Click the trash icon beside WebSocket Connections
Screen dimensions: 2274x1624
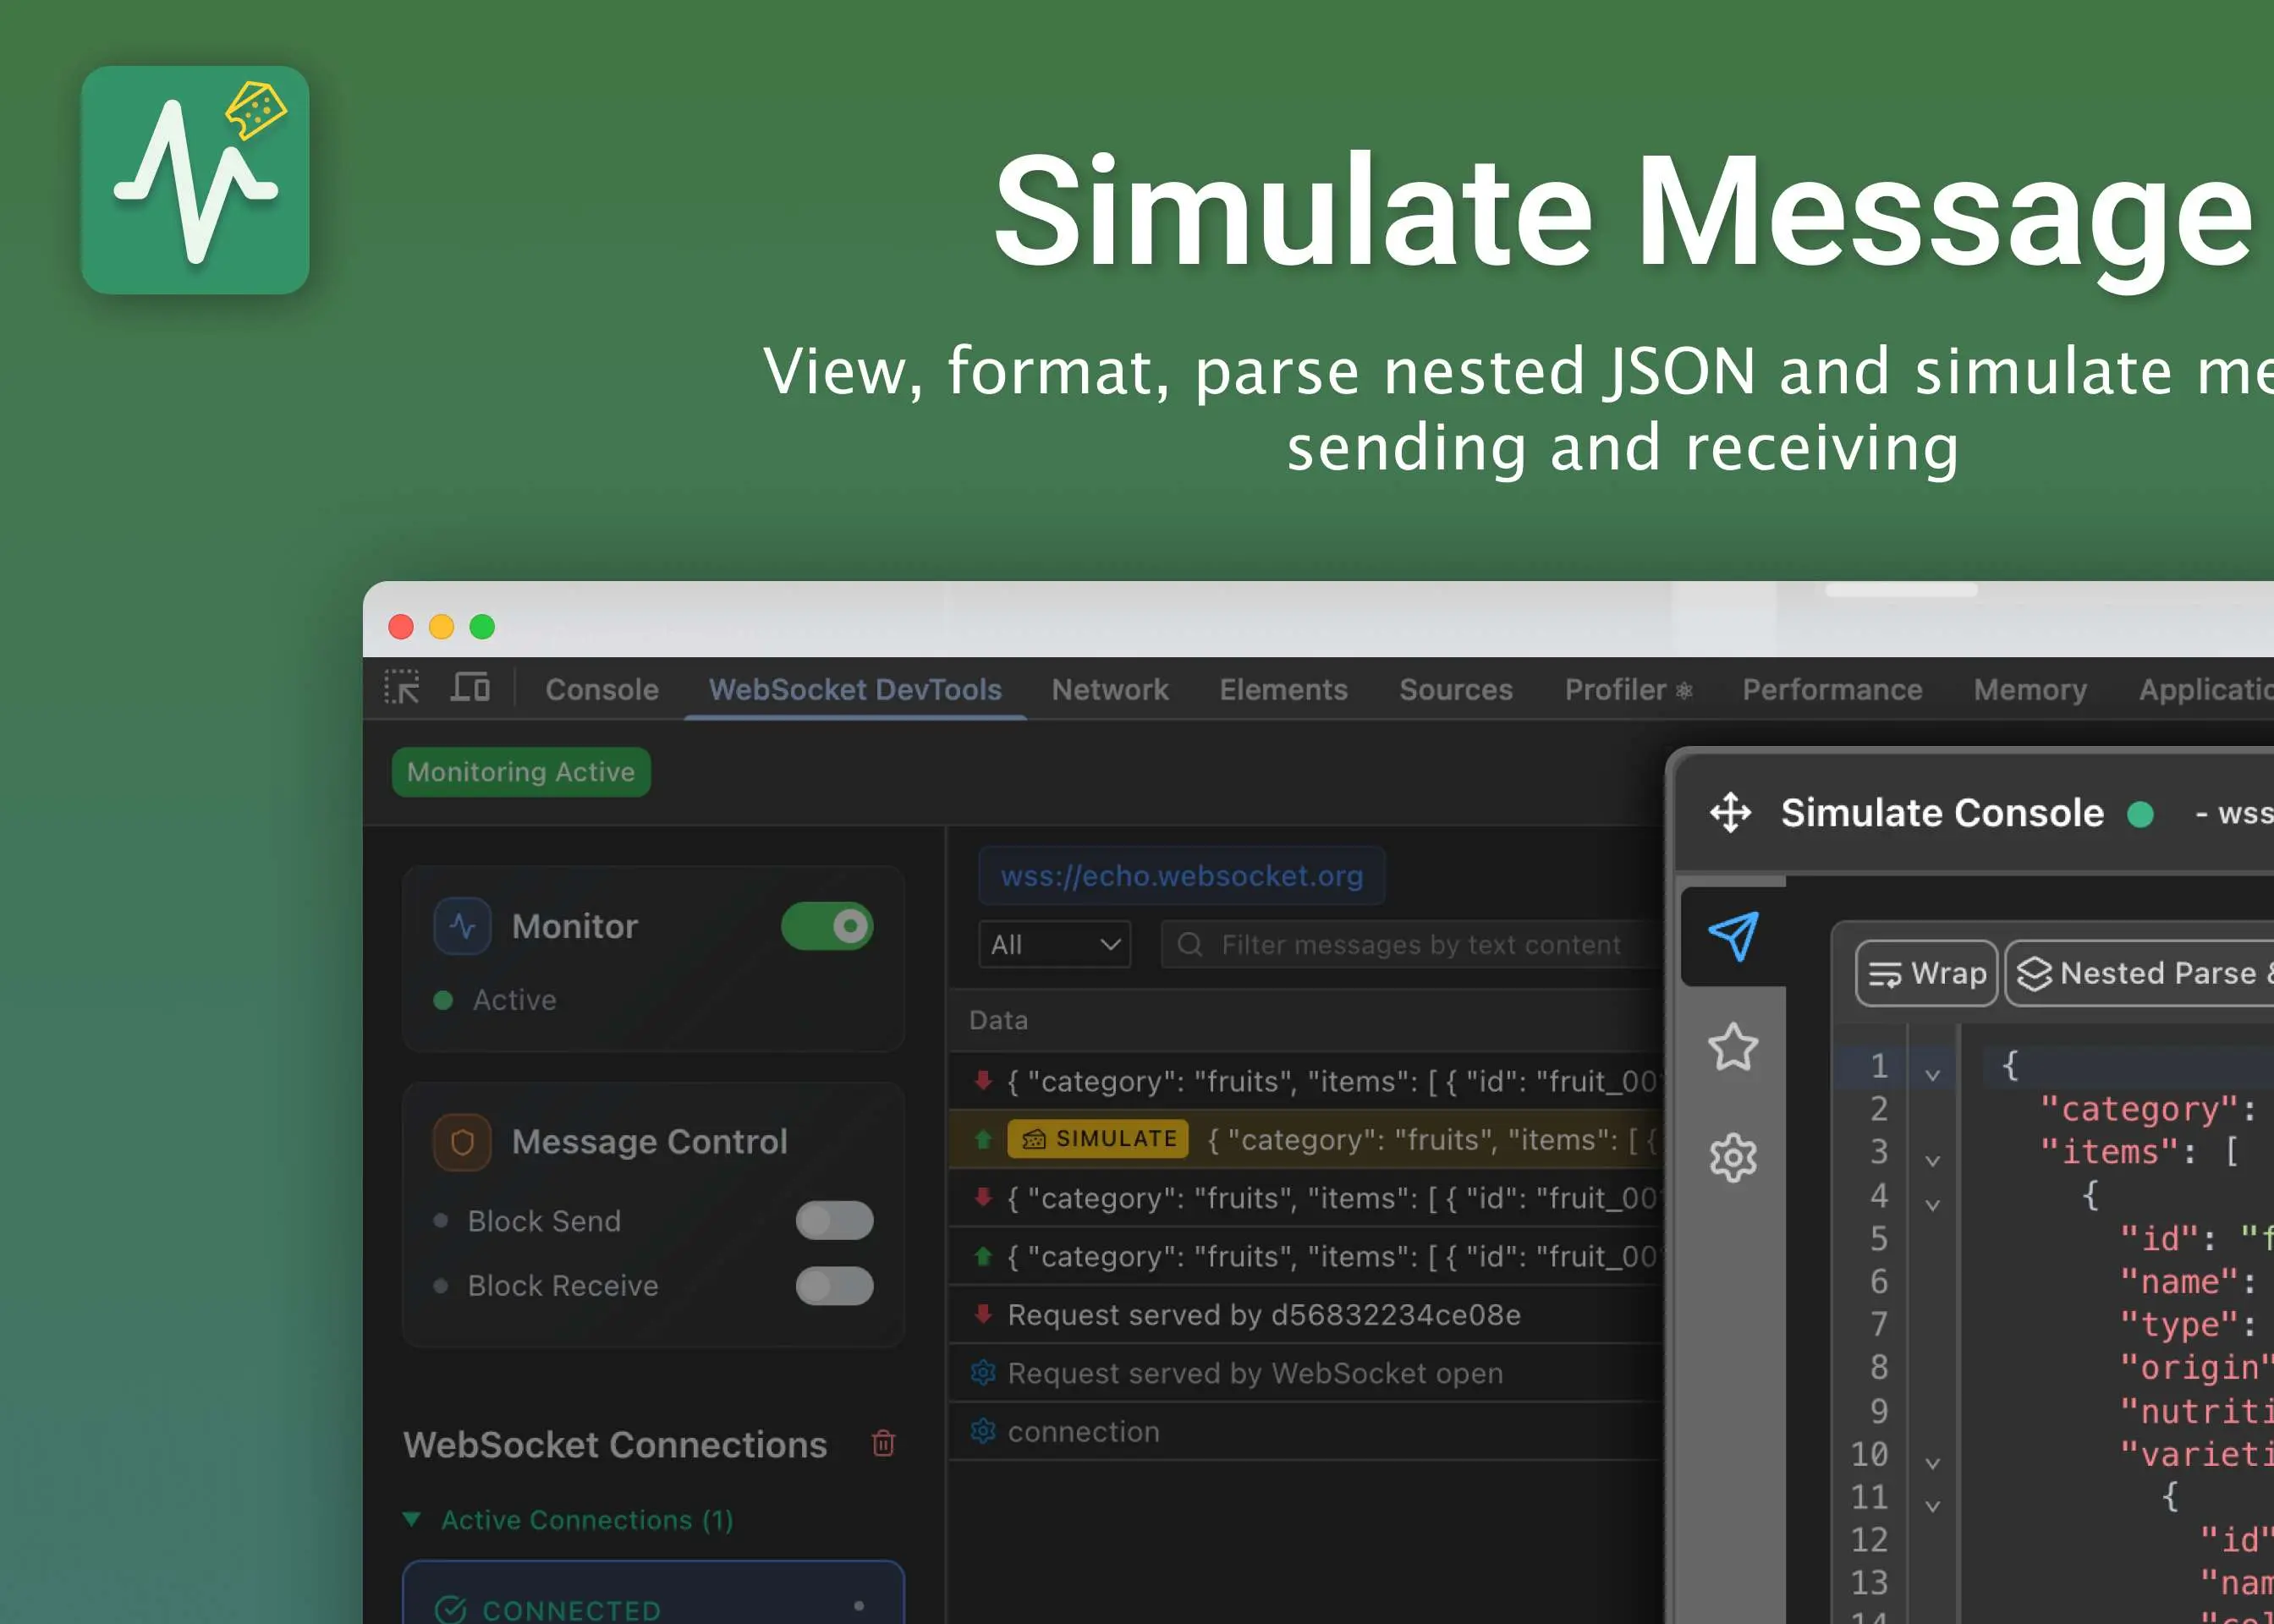pyautogui.click(x=883, y=1443)
